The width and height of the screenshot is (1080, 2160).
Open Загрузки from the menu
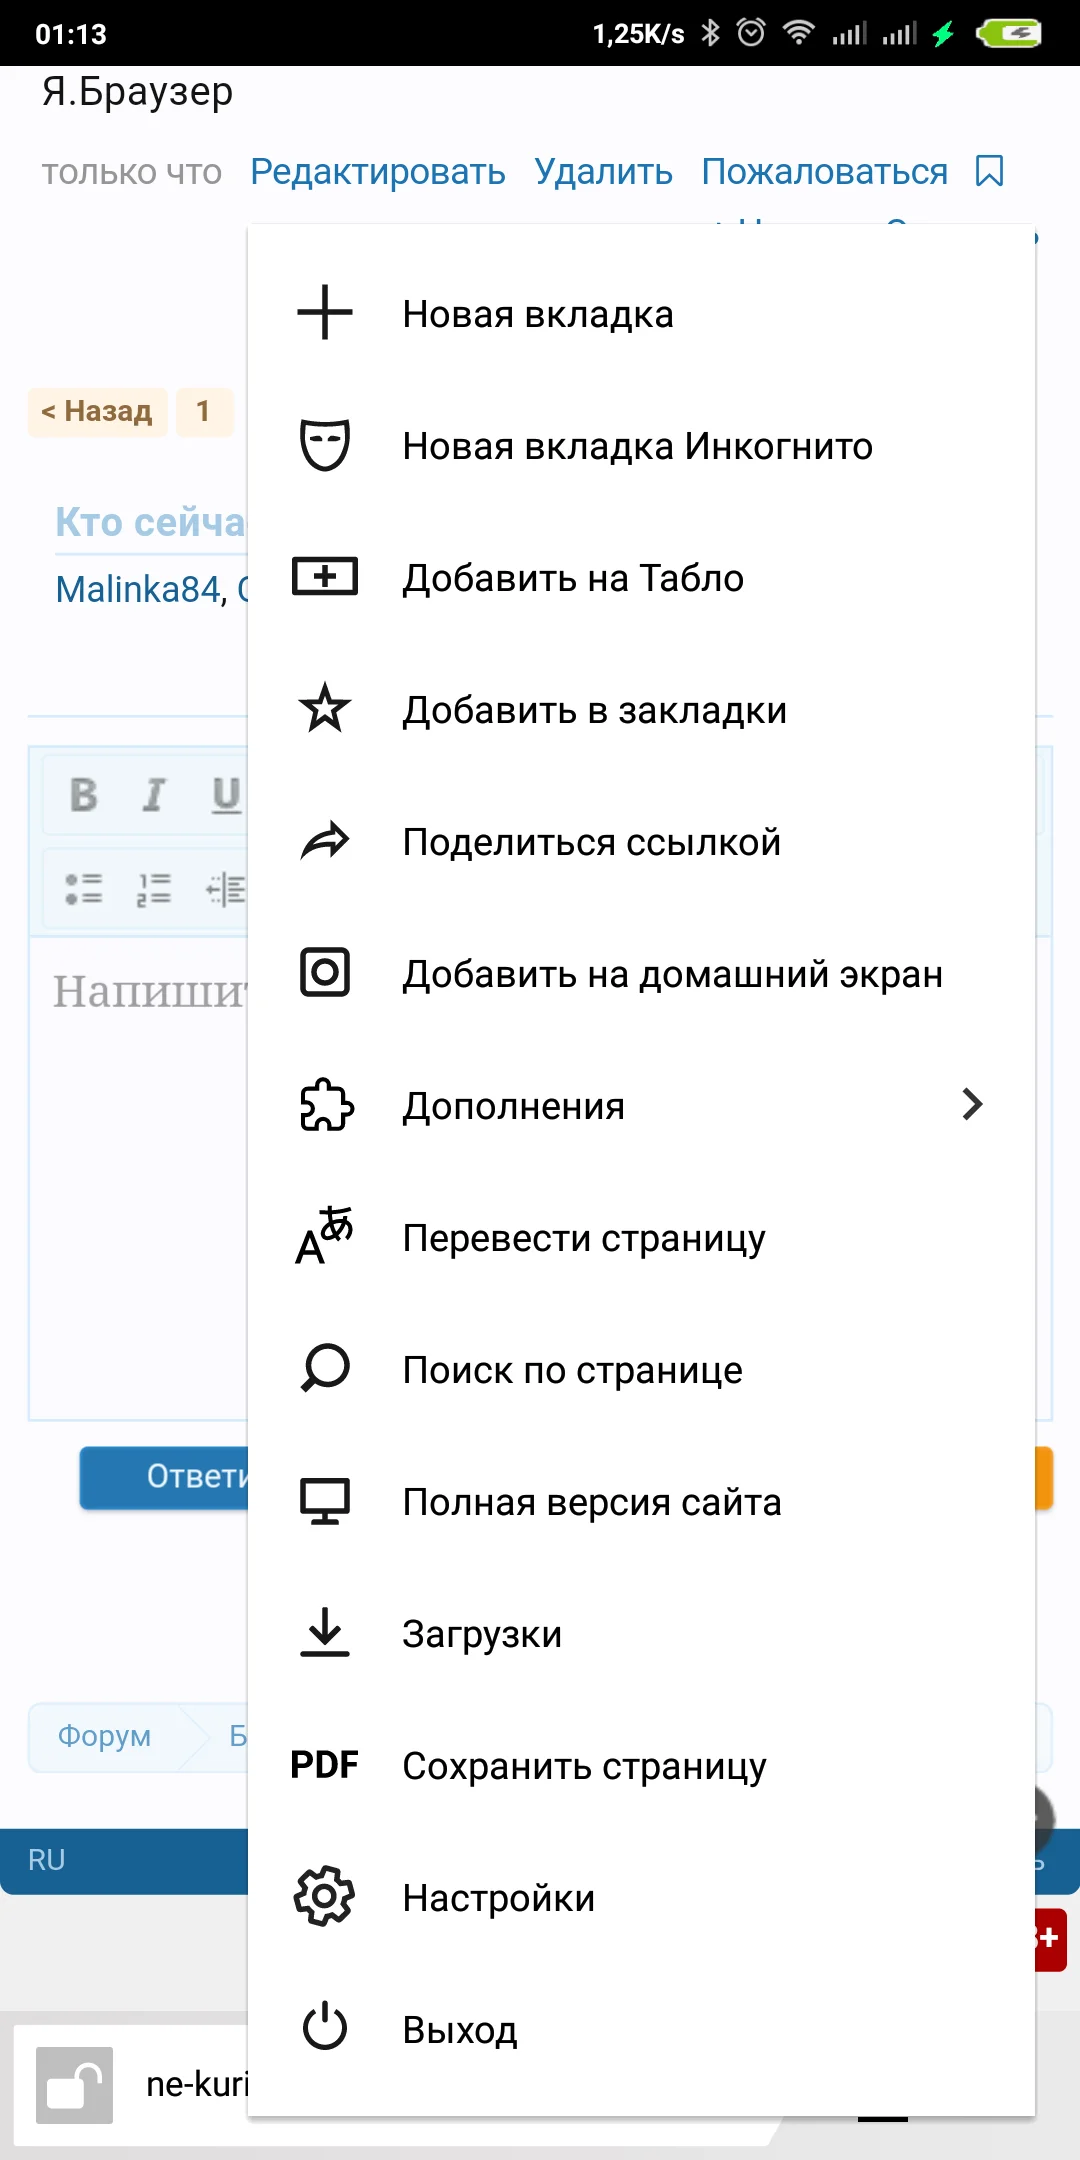coord(482,1634)
